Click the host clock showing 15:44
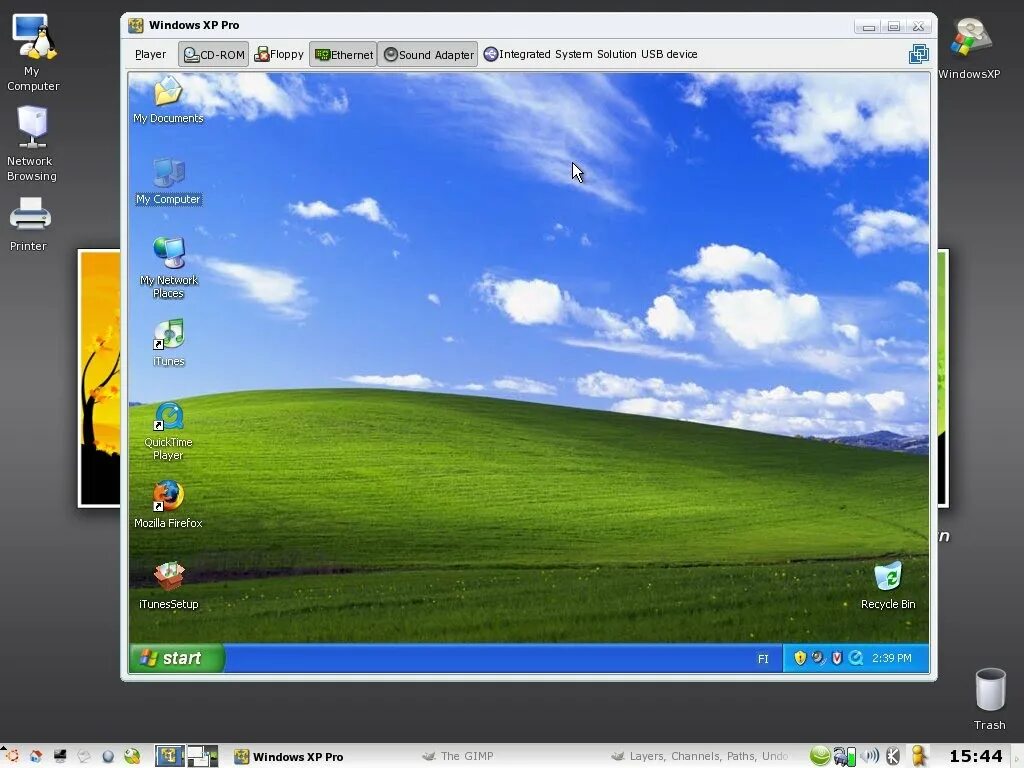Screen dimensions: 1024x768 [976, 756]
